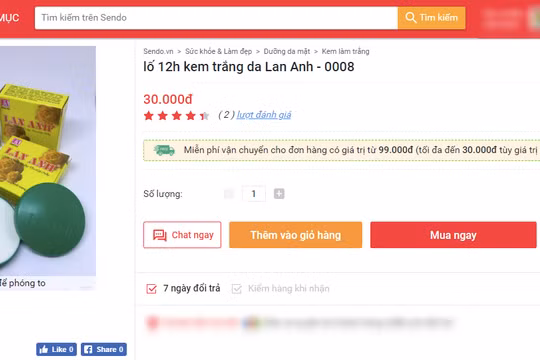This screenshot has height=360, width=540.
Task: Click the Facebook Like button
Action: tap(56, 349)
